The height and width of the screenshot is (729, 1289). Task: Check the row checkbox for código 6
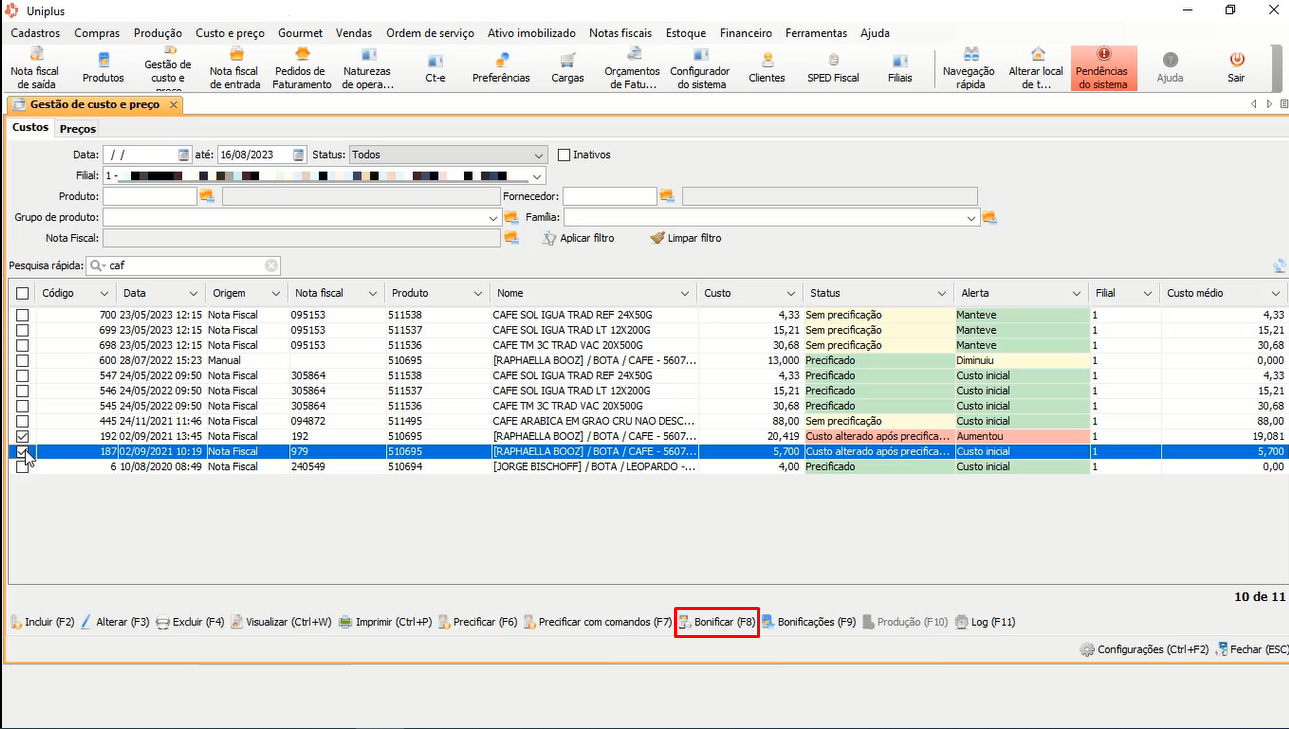coord(22,467)
